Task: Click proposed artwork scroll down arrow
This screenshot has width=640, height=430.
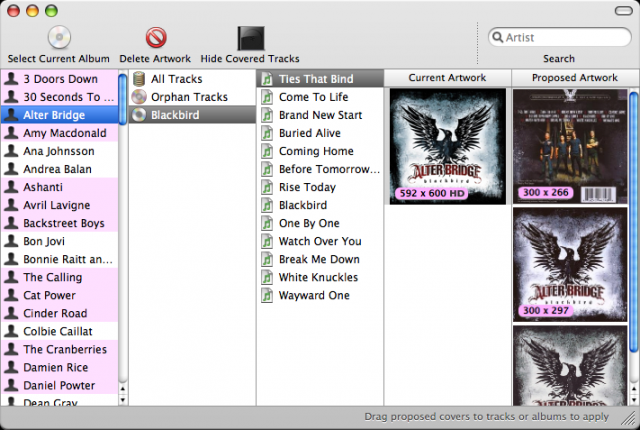Action: [634, 400]
